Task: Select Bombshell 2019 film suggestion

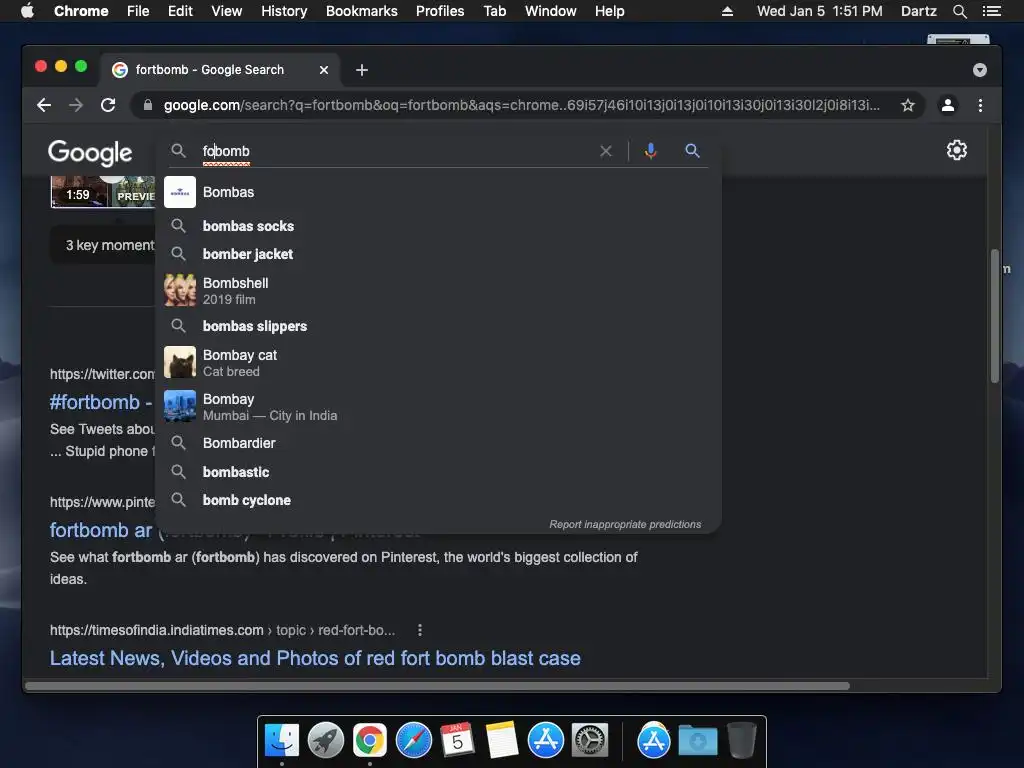Action: click(x=438, y=291)
